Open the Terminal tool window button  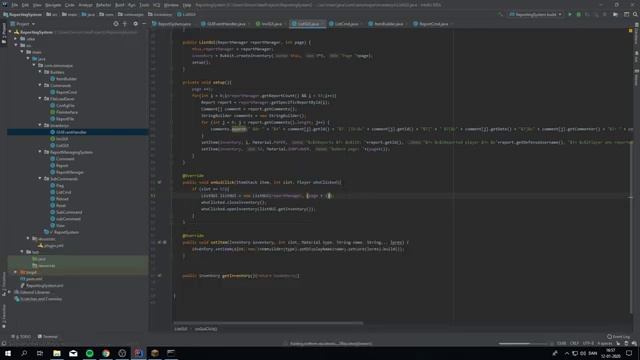coord(48,337)
